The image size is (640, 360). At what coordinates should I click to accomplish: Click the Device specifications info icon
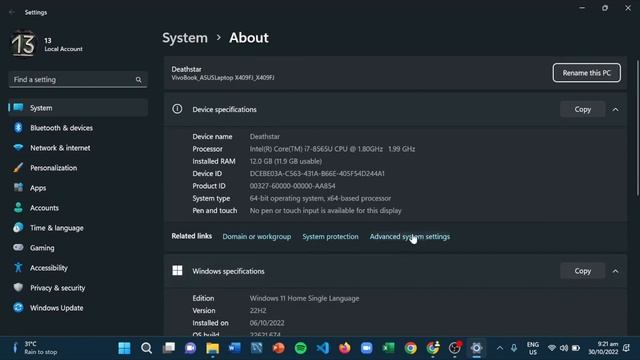[x=177, y=109]
